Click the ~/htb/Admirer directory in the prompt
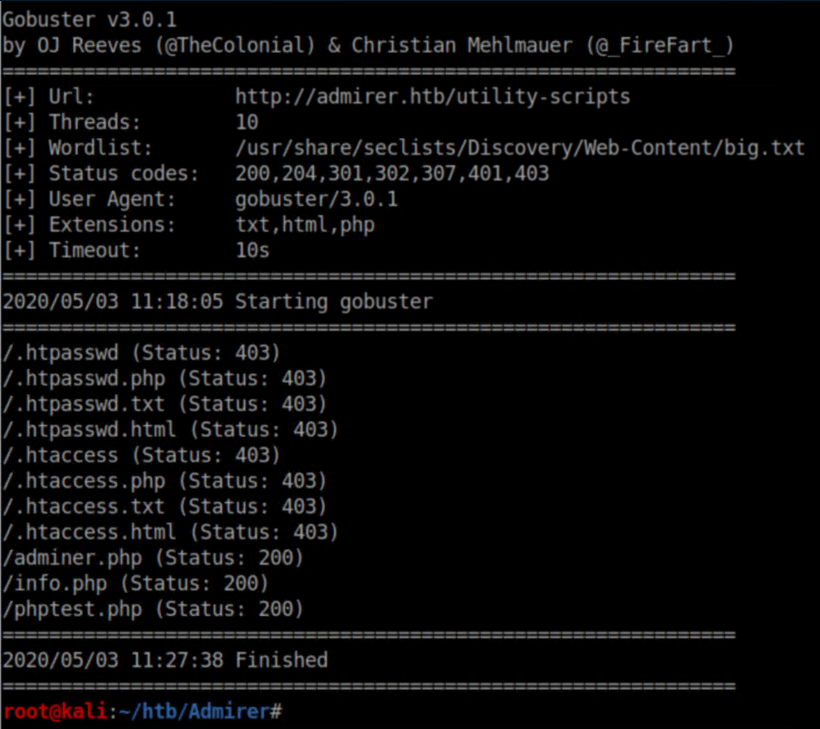The height and width of the screenshot is (729, 820). point(209,711)
